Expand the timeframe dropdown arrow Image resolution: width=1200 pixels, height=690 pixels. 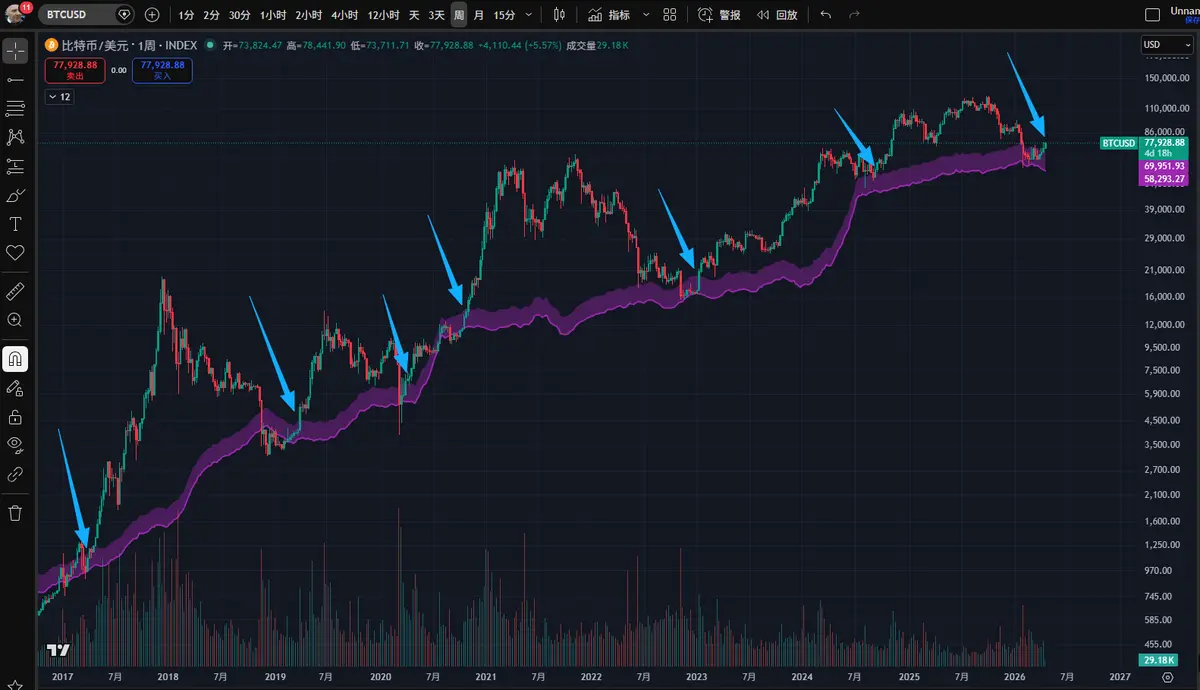527,15
